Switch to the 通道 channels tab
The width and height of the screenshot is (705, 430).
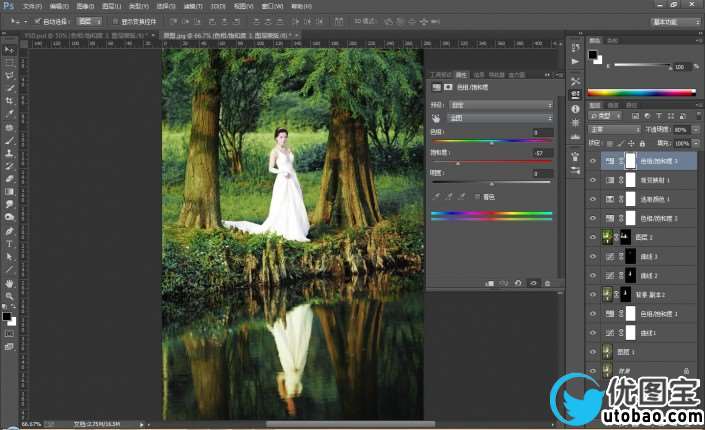(612, 105)
